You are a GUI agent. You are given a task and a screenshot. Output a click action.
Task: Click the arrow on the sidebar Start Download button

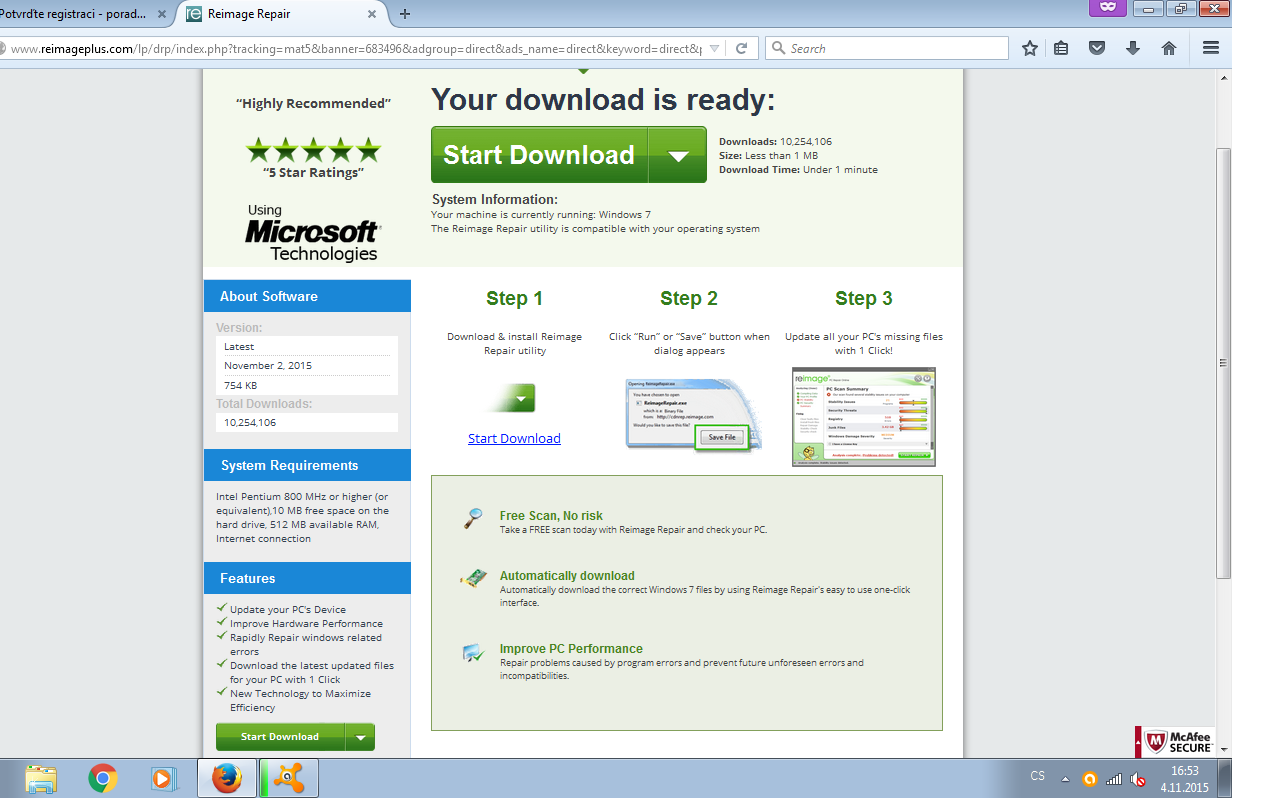tap(360, 737)
